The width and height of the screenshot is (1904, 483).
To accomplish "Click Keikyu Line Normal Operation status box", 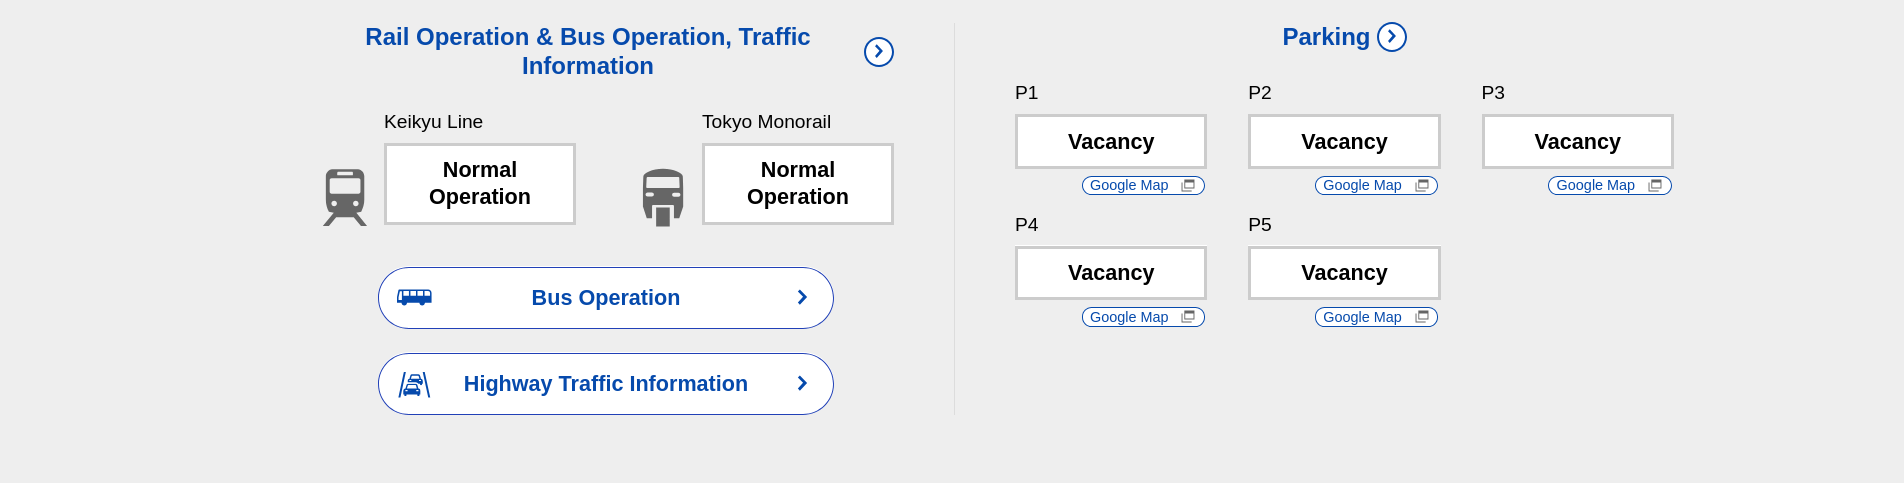I will pos(480,184).
